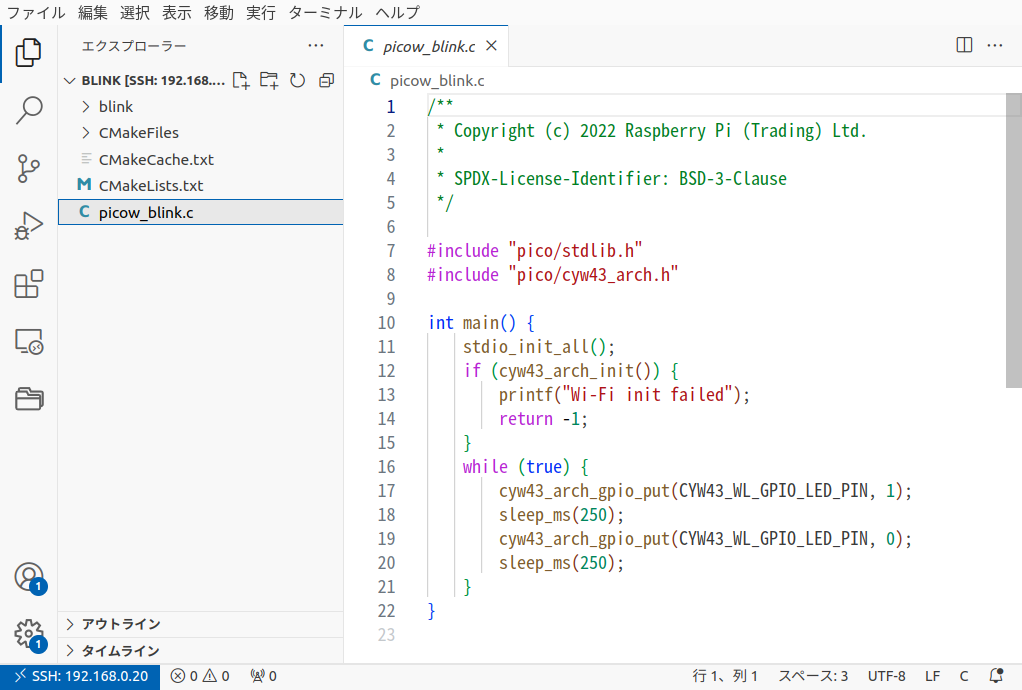Open the Extensions view icon

(x=29, y=284)
